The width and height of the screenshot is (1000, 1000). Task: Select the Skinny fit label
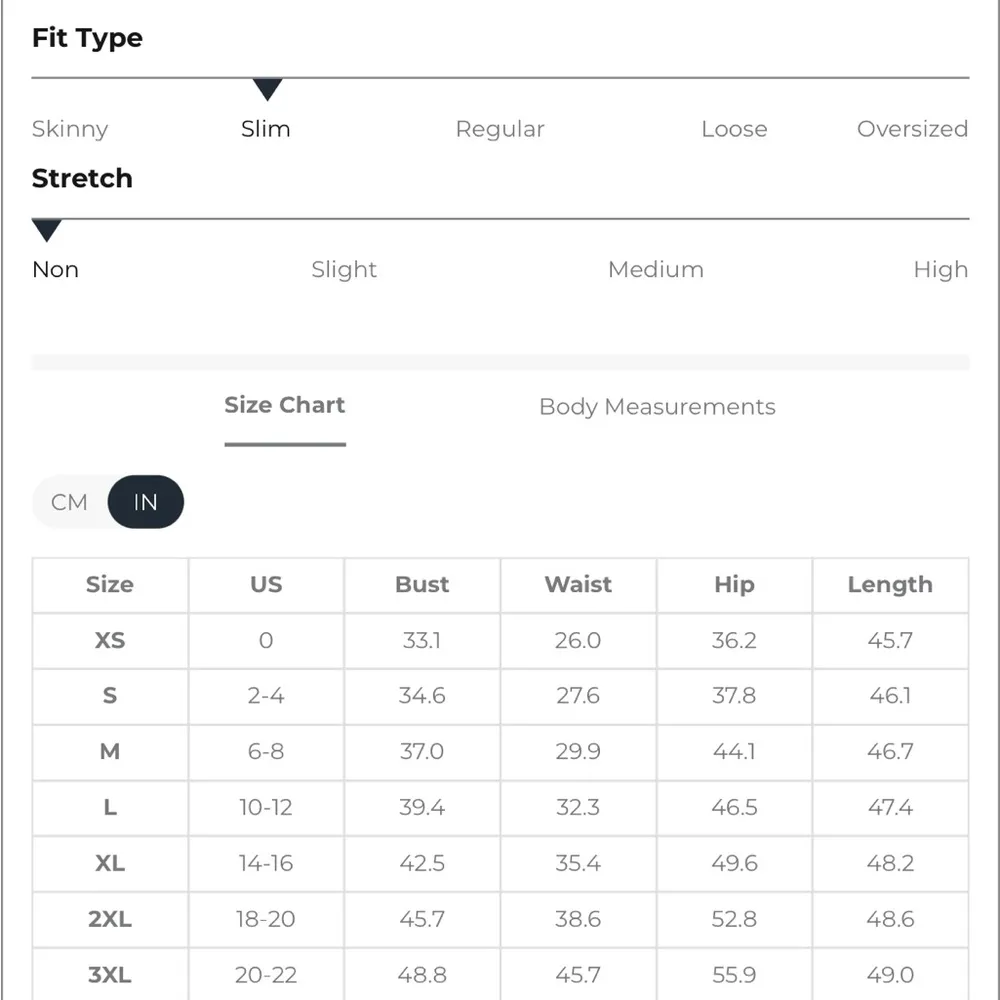[70, 129]
